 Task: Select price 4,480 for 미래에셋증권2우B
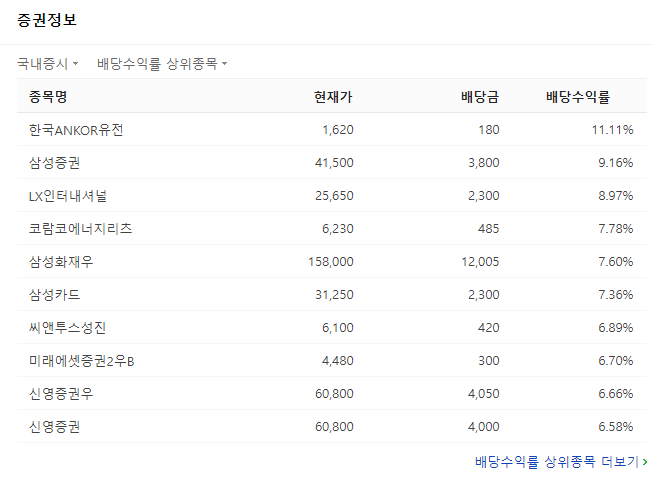point(338,361)
